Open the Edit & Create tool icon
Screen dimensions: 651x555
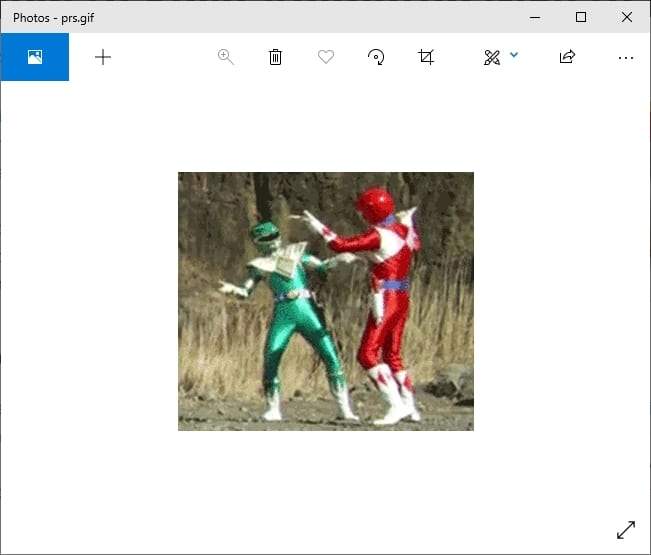tap(492, 57)
